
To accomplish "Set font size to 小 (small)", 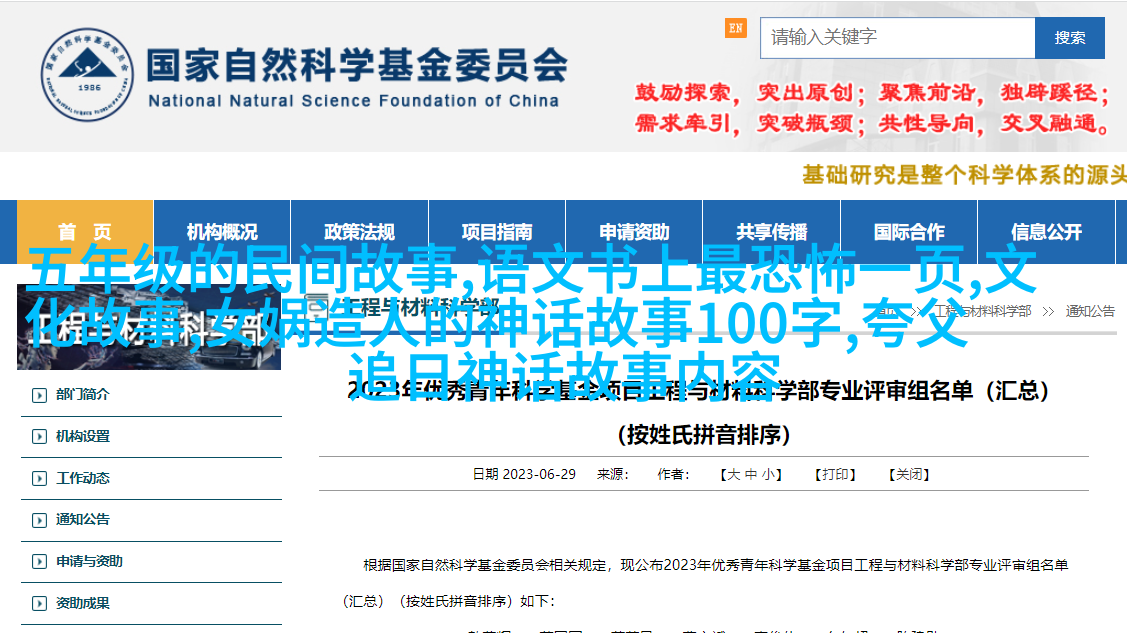I will pos(769,475).
